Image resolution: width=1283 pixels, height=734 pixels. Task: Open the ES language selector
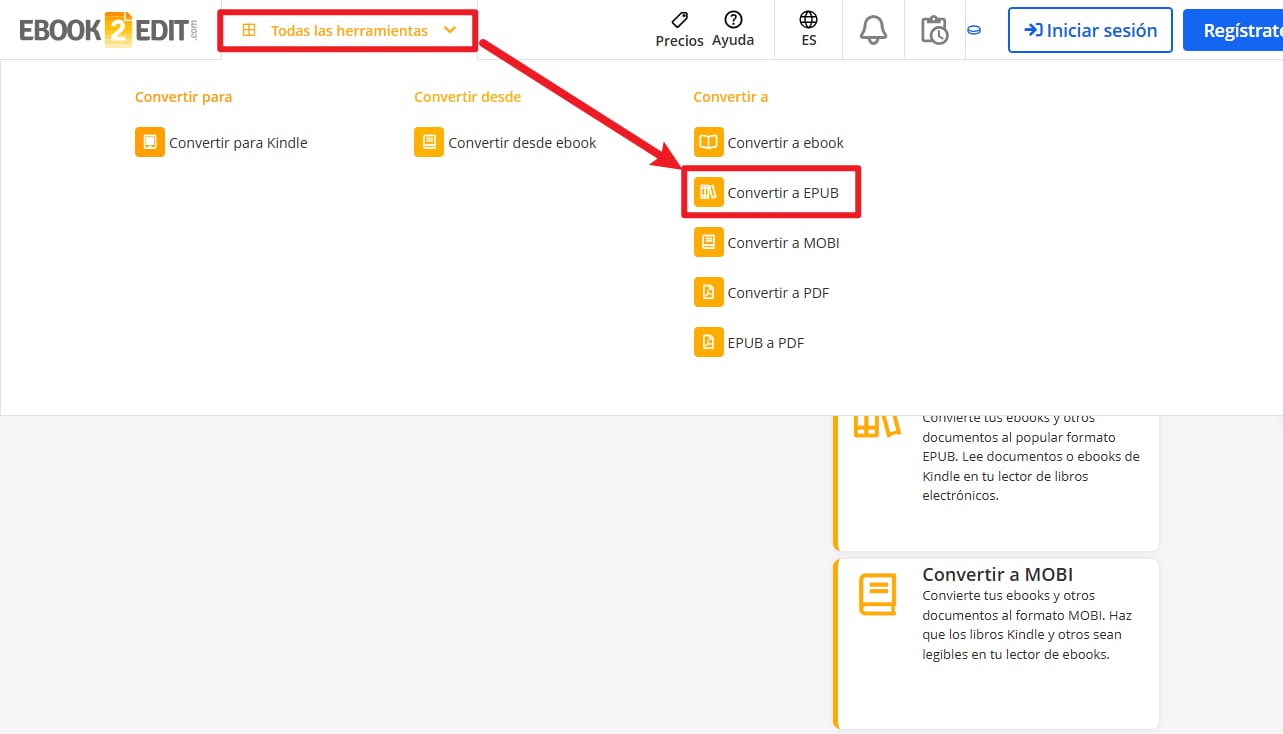(808, 30)
